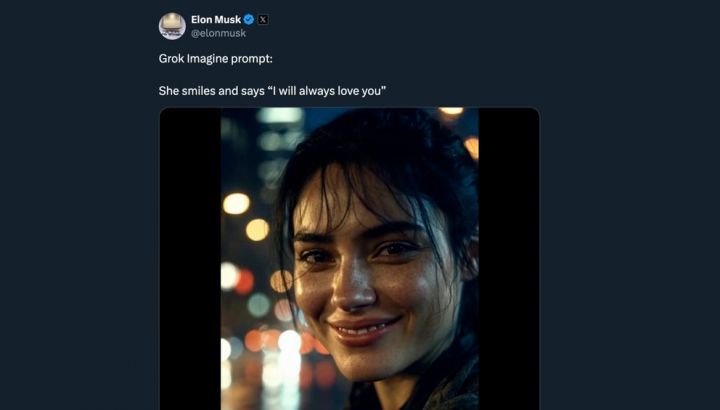Click the left black bar of the video
Image resolution: width=720 pixels, height=410 pixels.
(190, 258)
